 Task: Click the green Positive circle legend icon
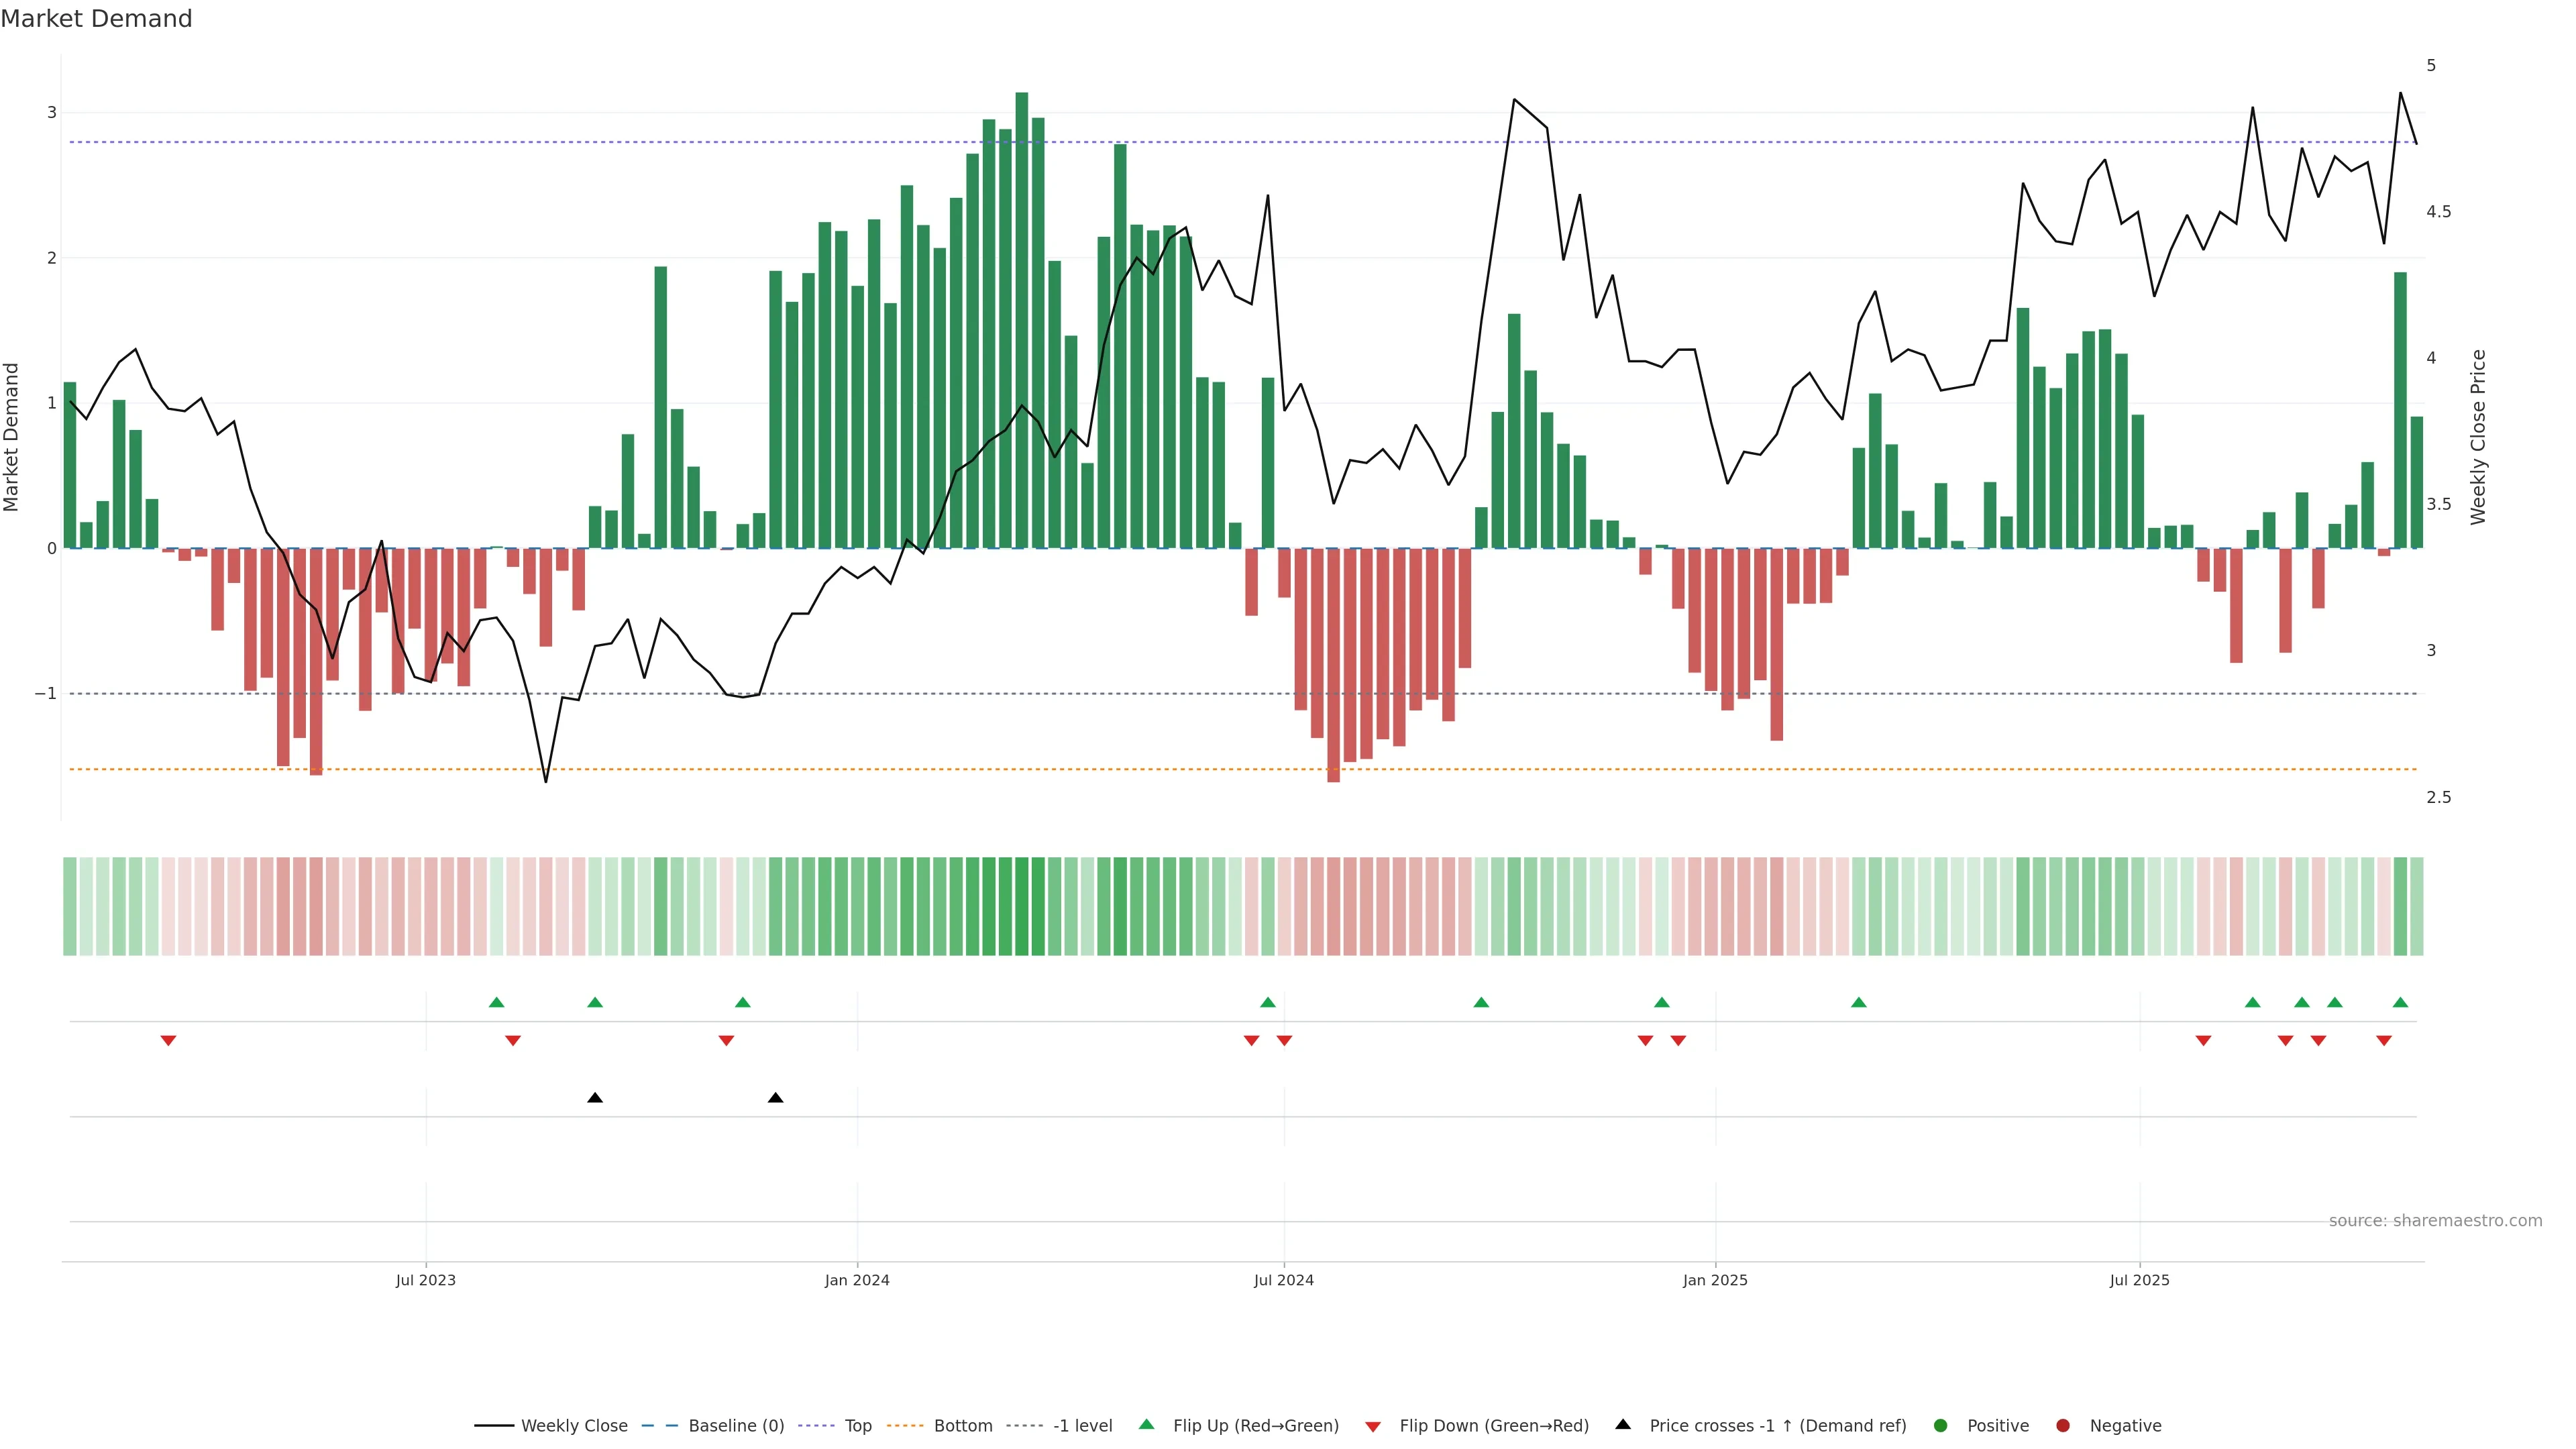[1941, 1425]
